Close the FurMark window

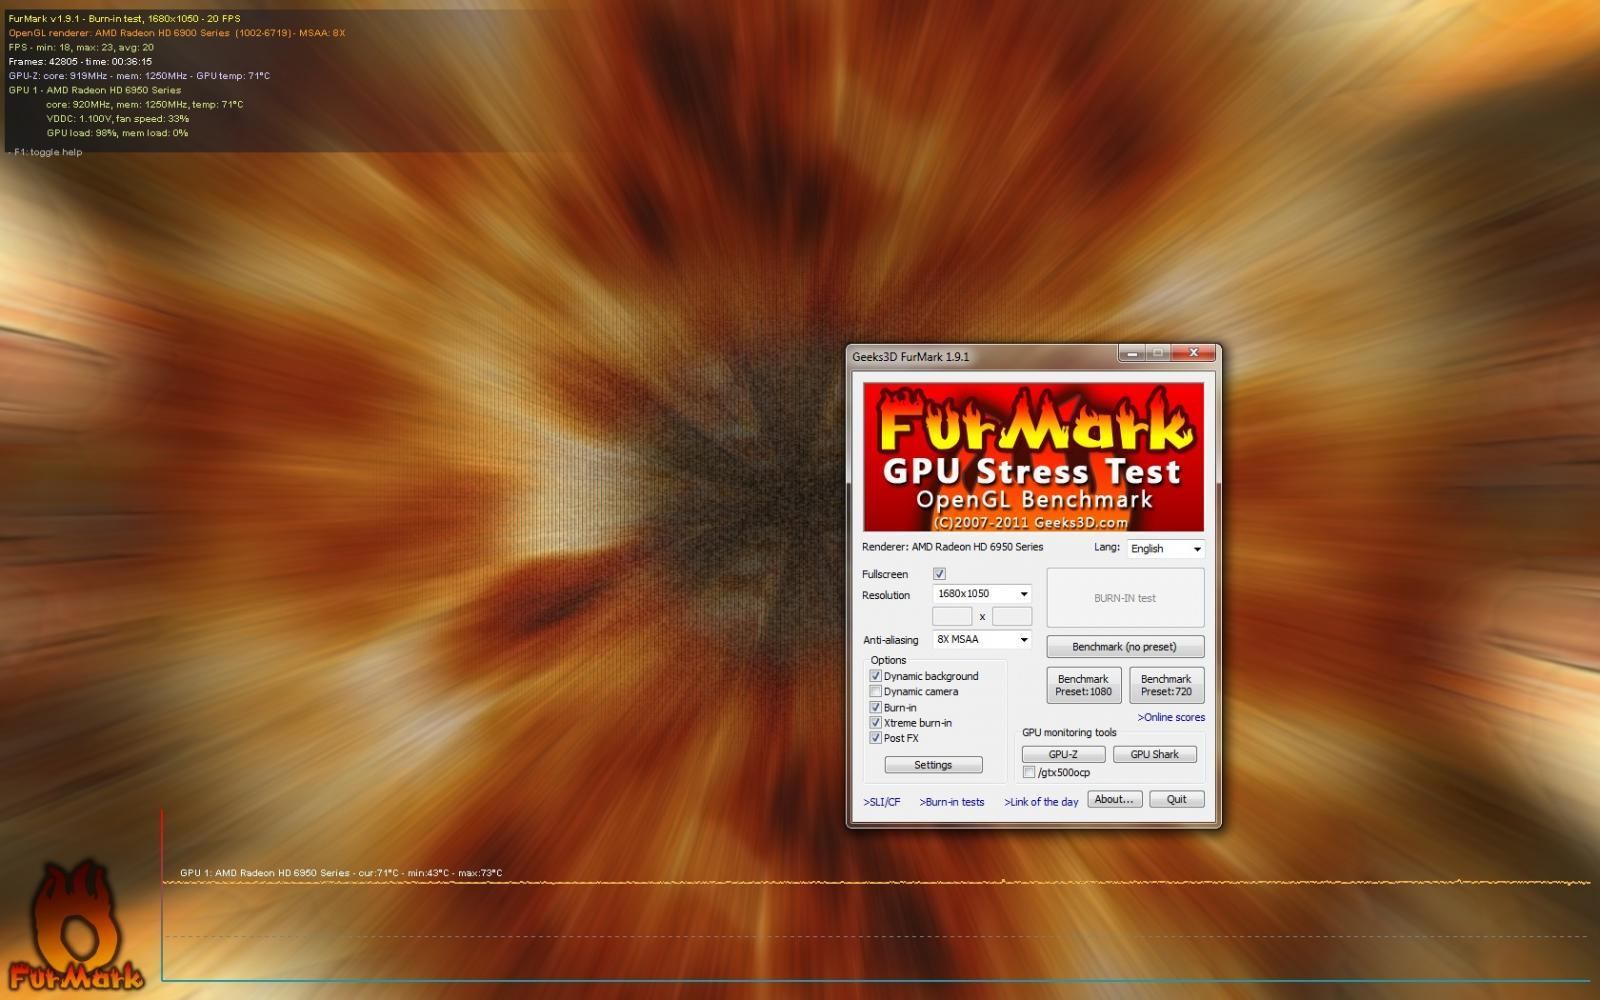coord(1193,353)
